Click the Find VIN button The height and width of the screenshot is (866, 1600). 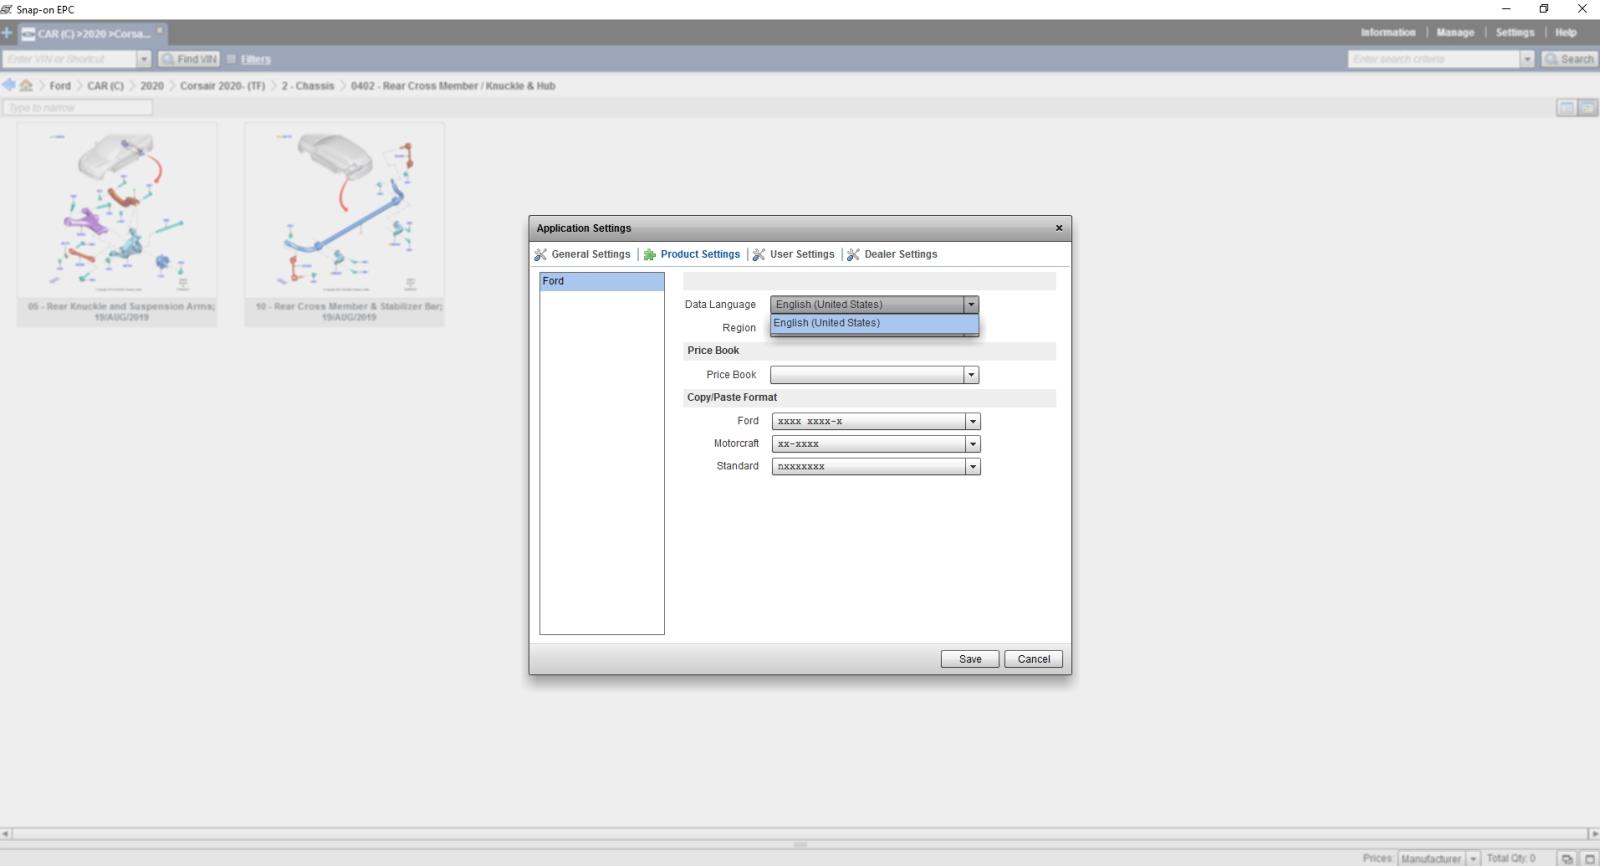tap(189, 59)
